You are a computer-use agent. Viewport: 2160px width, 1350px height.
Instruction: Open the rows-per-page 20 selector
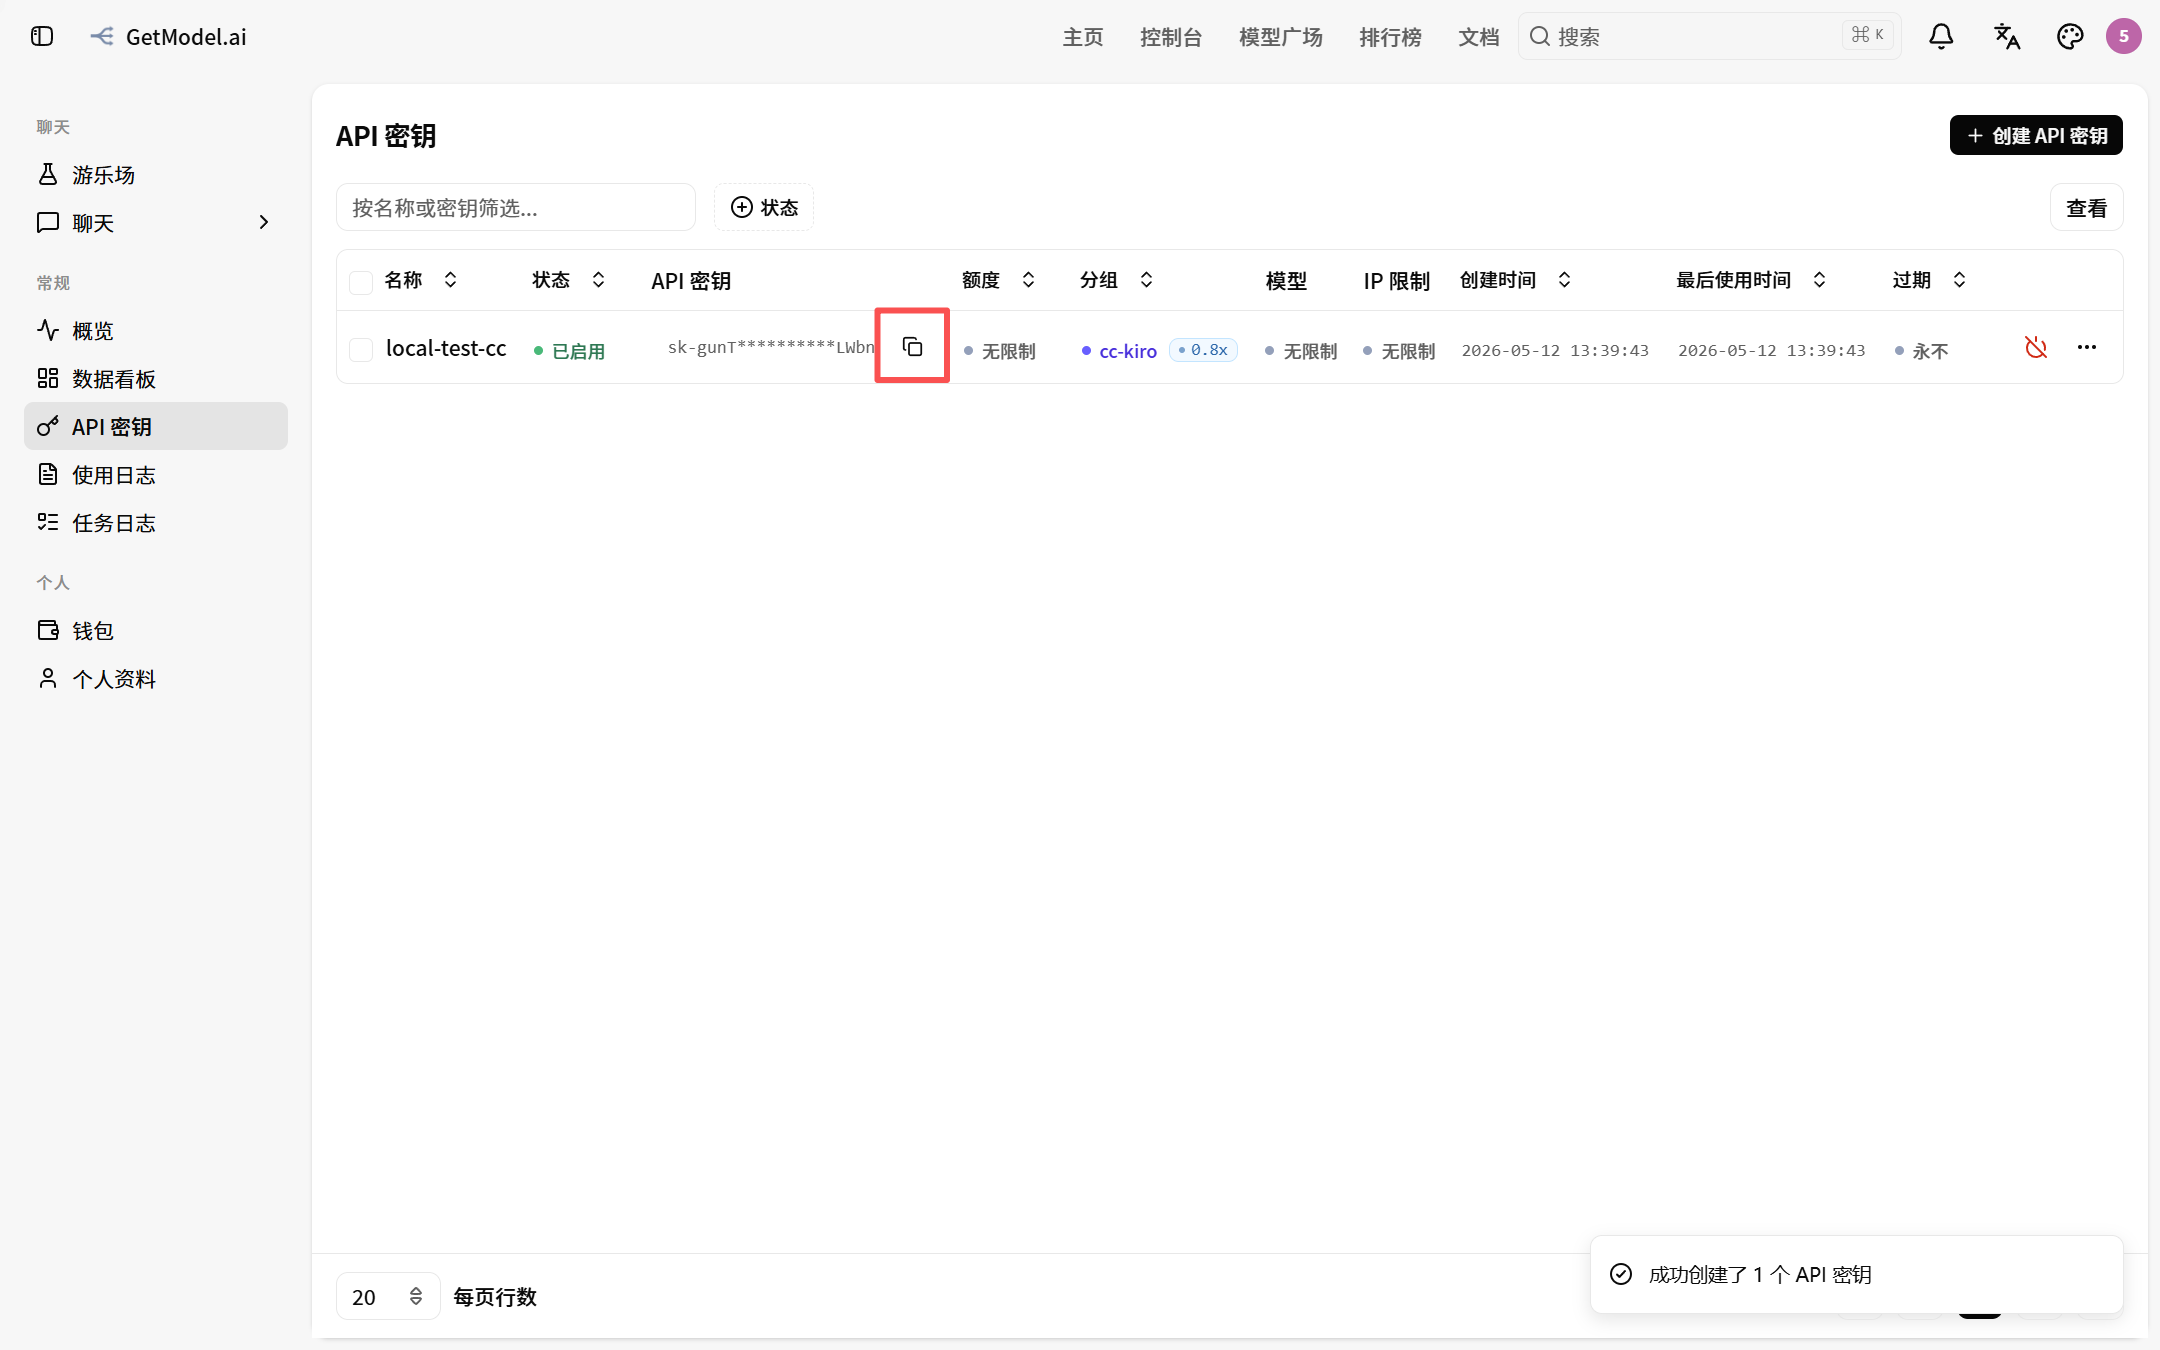pyautogui.click(x=388, y=1296)
